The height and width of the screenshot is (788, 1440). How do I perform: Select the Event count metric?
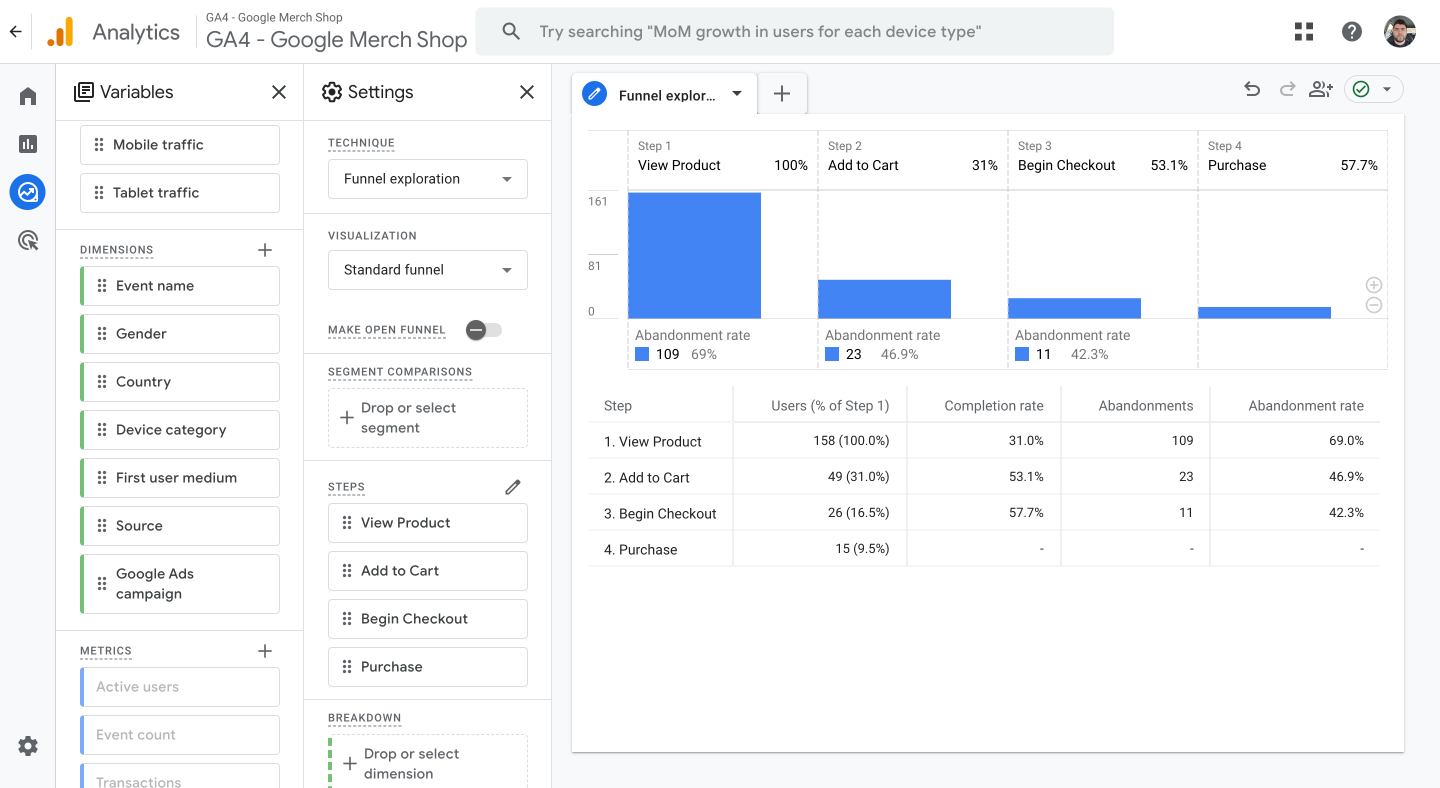180,735
